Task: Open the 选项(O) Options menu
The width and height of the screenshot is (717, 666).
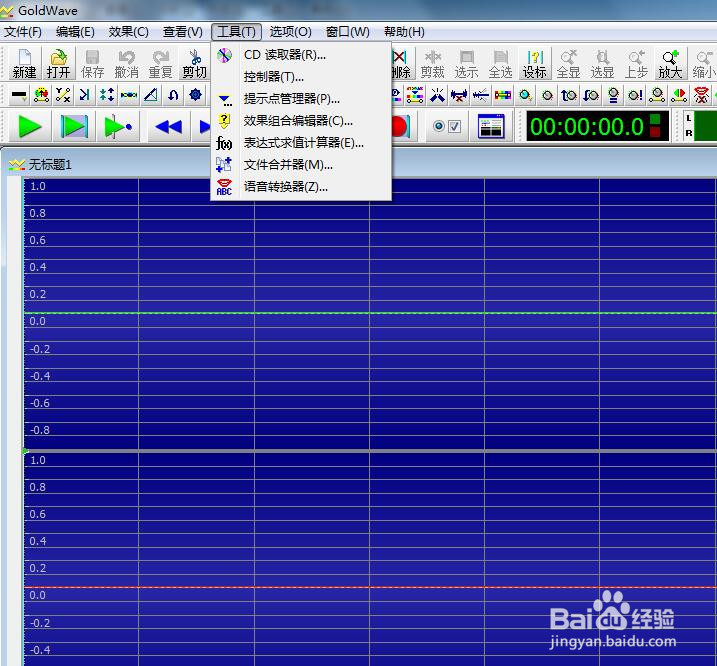Action: (290, 32)
